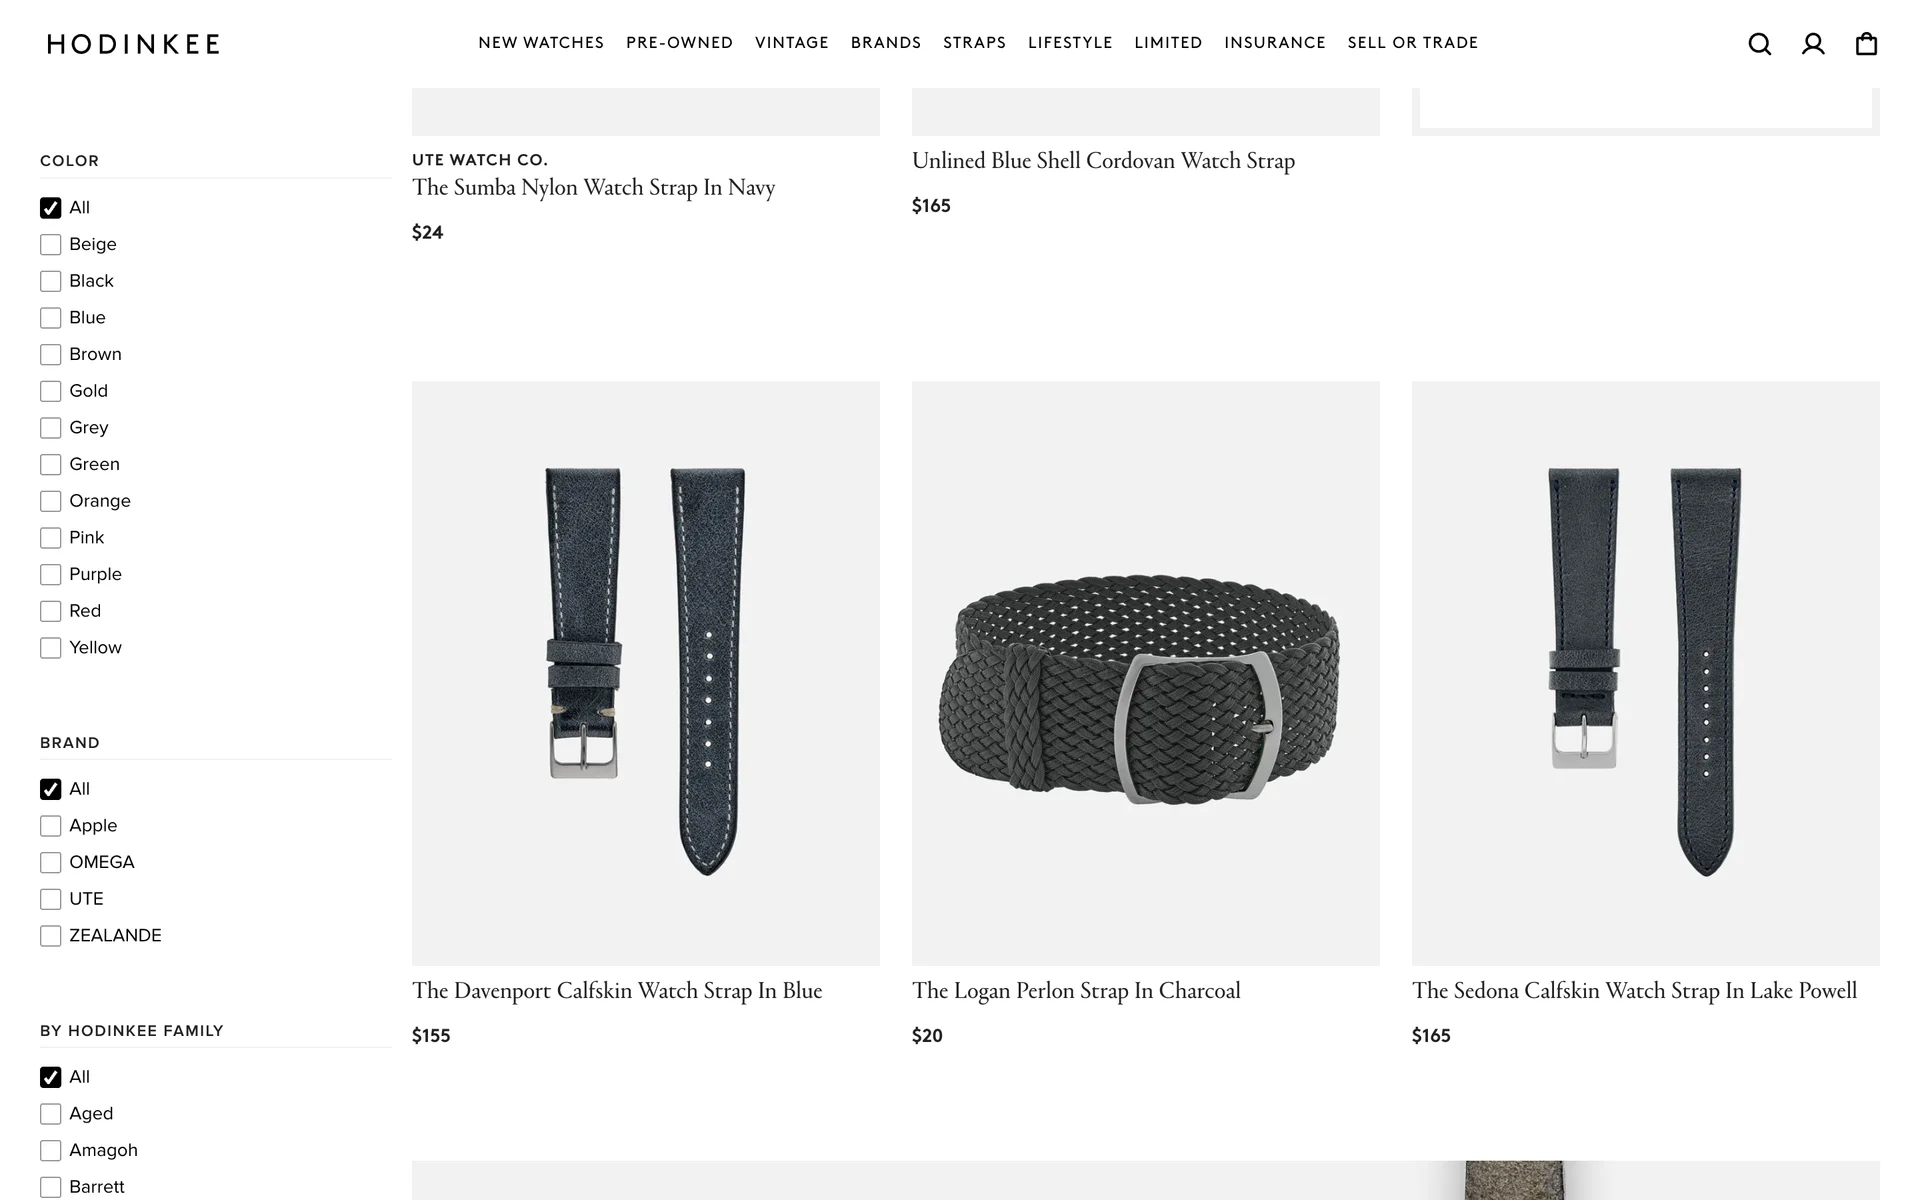Viewport: 1920px width, 1200px height.
Task: Open the Sedona Lake Powell strap image
Action: [1645, 673]
